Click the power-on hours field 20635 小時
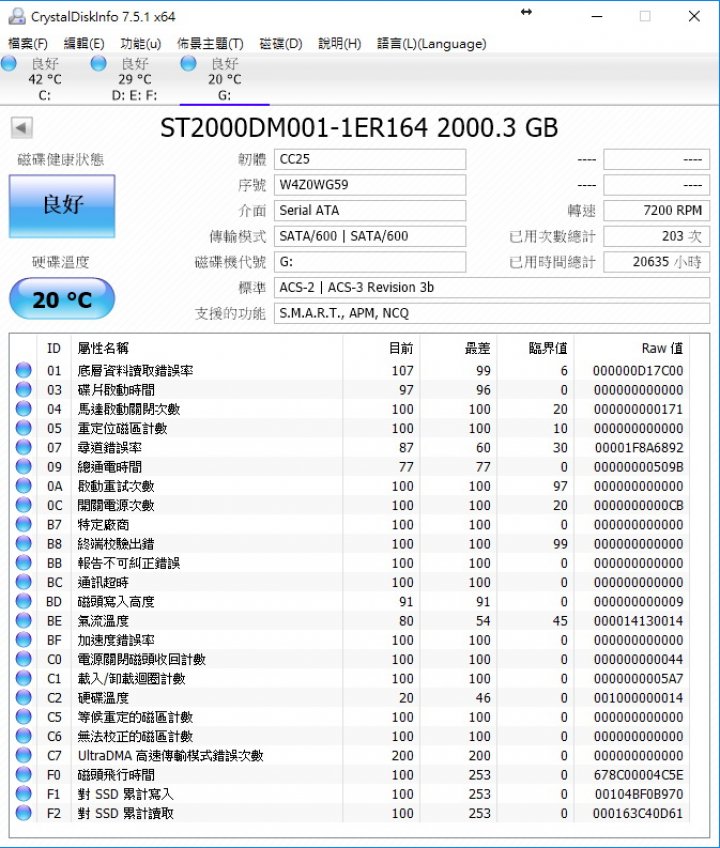Screen dimensions: 720x848 click(x=657, y=262)
